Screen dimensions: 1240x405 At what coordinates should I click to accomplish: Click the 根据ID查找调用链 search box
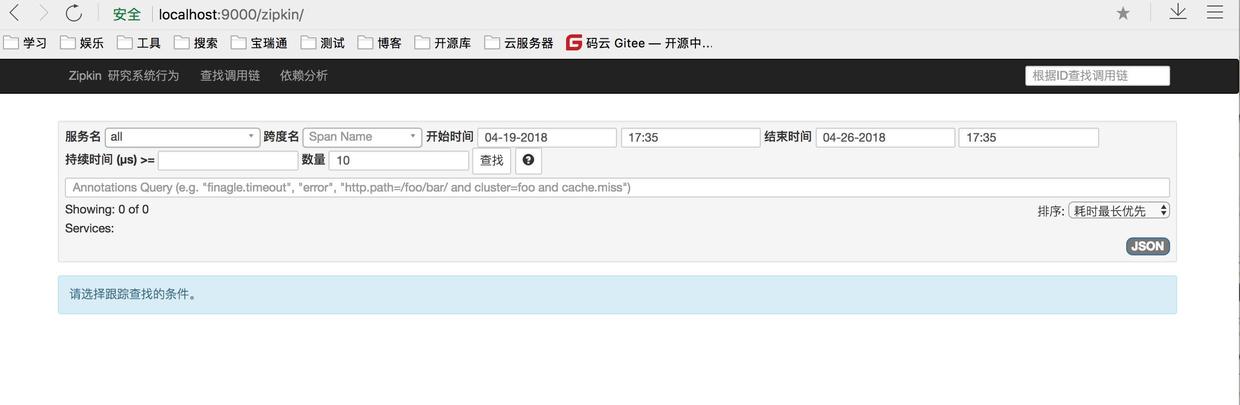(1097, 76)
